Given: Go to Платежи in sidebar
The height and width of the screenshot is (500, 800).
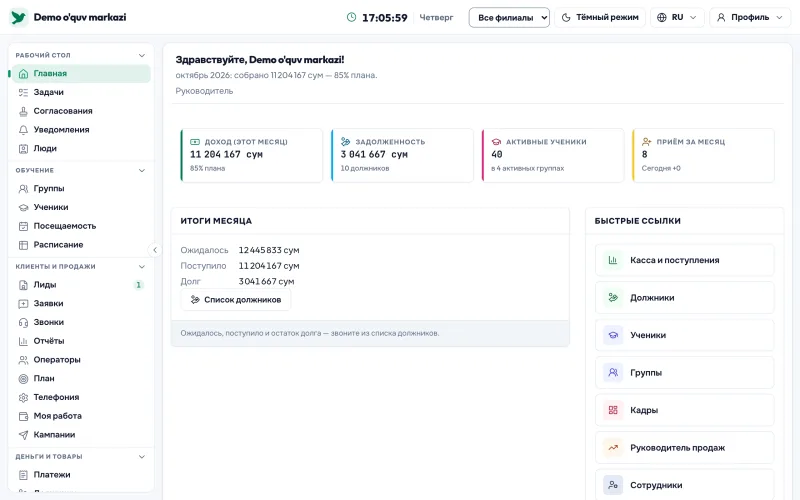Looking at the screenshot, I should (81, 475).
